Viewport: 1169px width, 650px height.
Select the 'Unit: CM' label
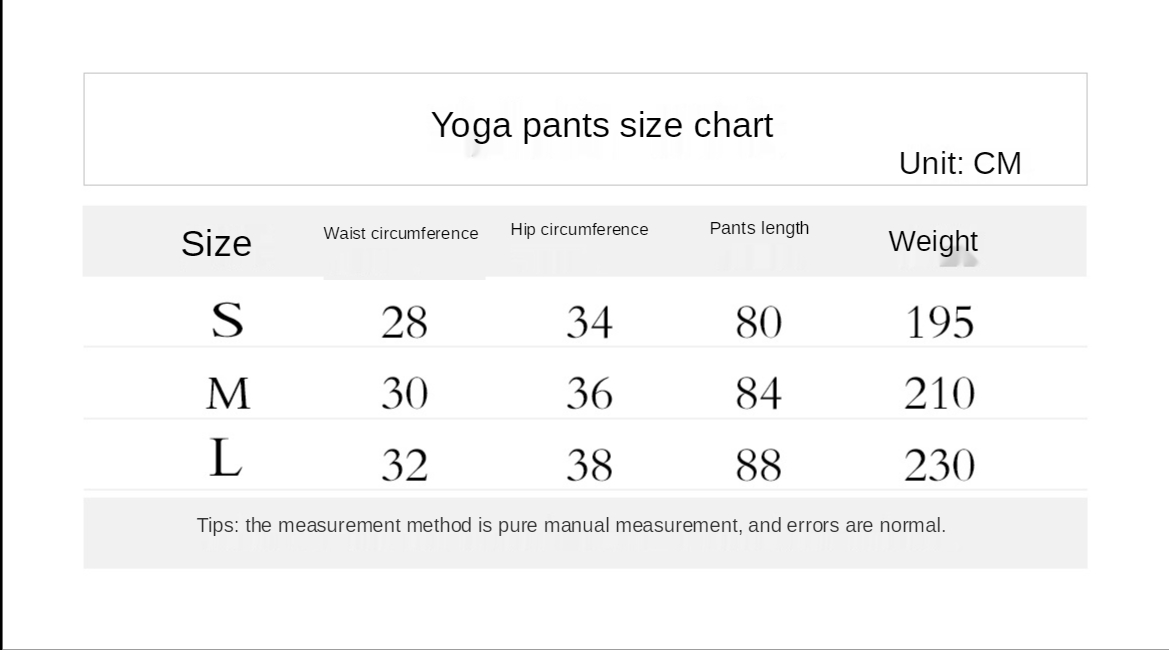[959, 163]
